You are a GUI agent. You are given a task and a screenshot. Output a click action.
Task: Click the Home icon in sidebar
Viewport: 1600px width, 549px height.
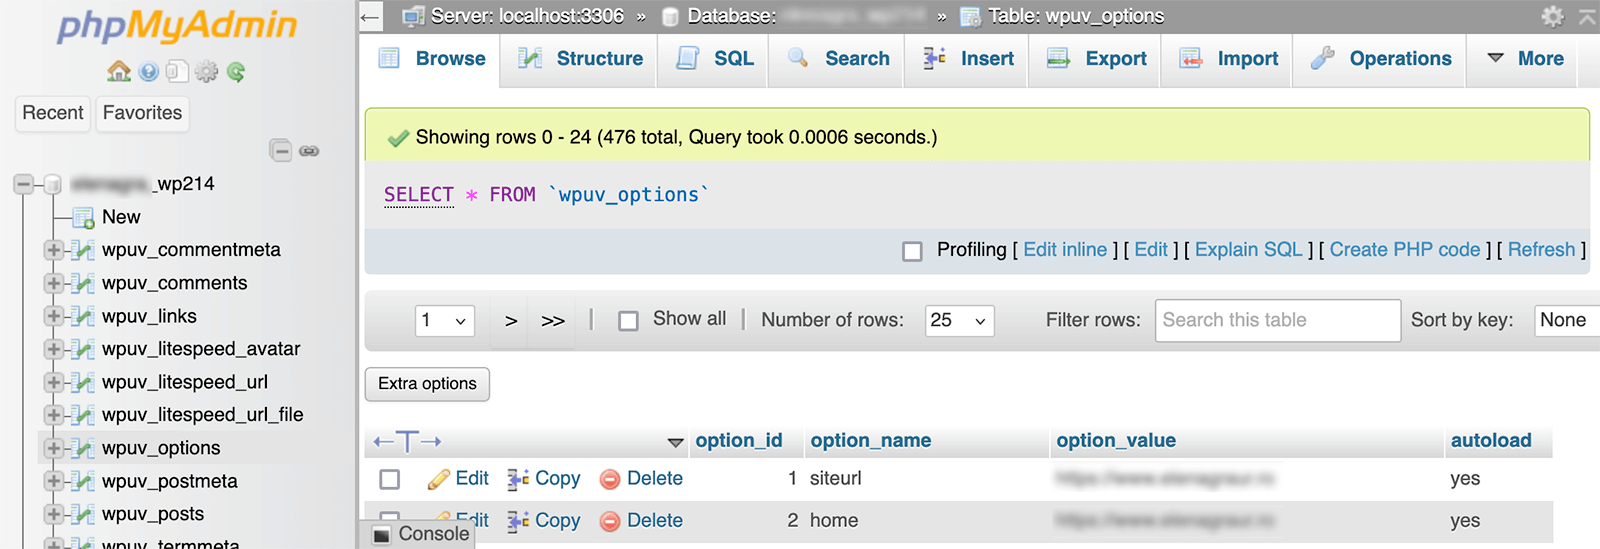click(x=119, y=72)
